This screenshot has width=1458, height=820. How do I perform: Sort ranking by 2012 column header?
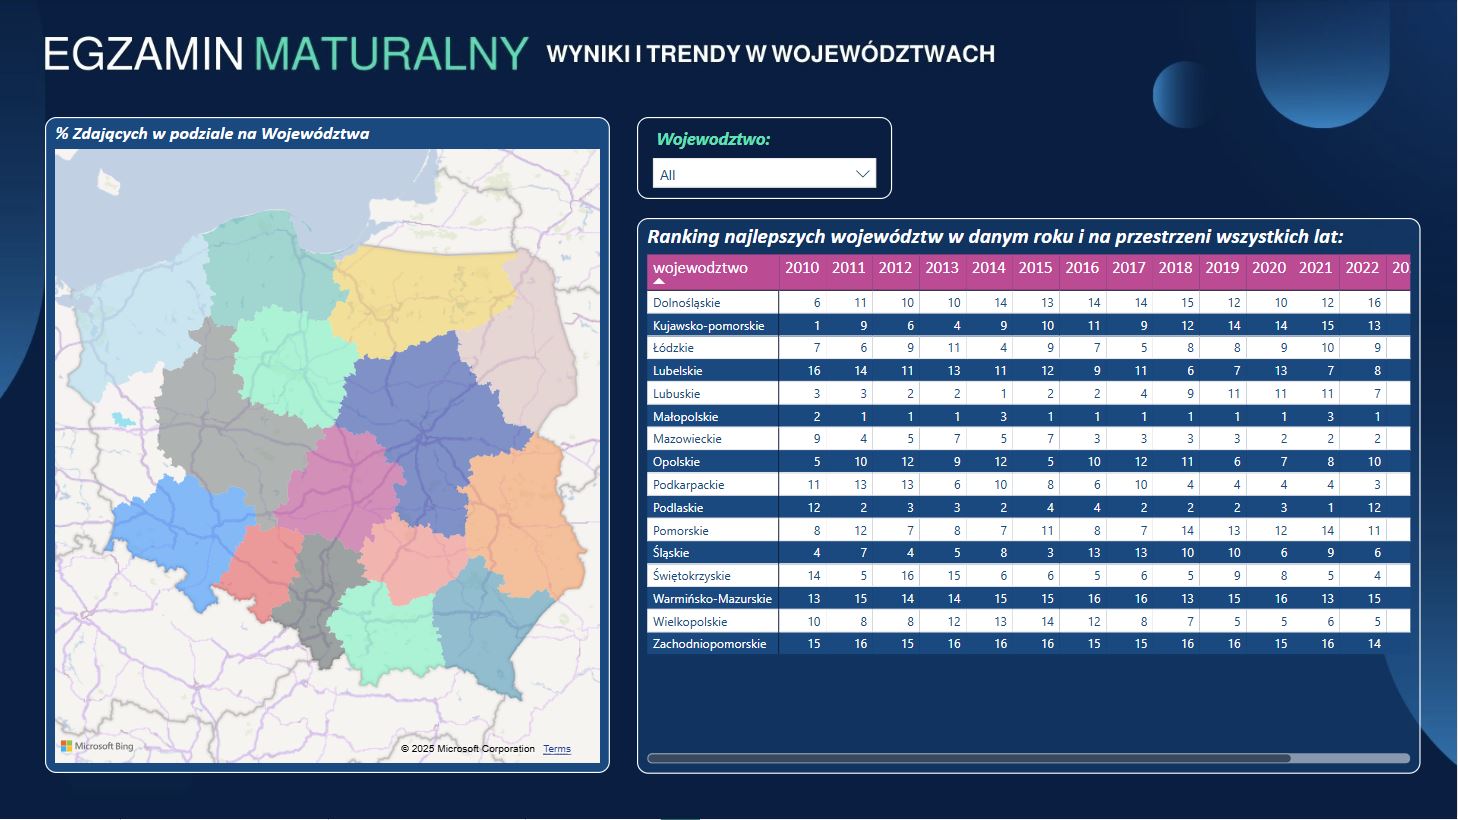[895, 267]
